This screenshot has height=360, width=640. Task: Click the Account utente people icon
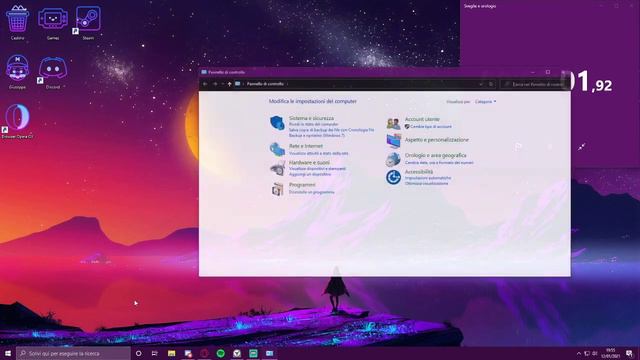coord(393,123)
